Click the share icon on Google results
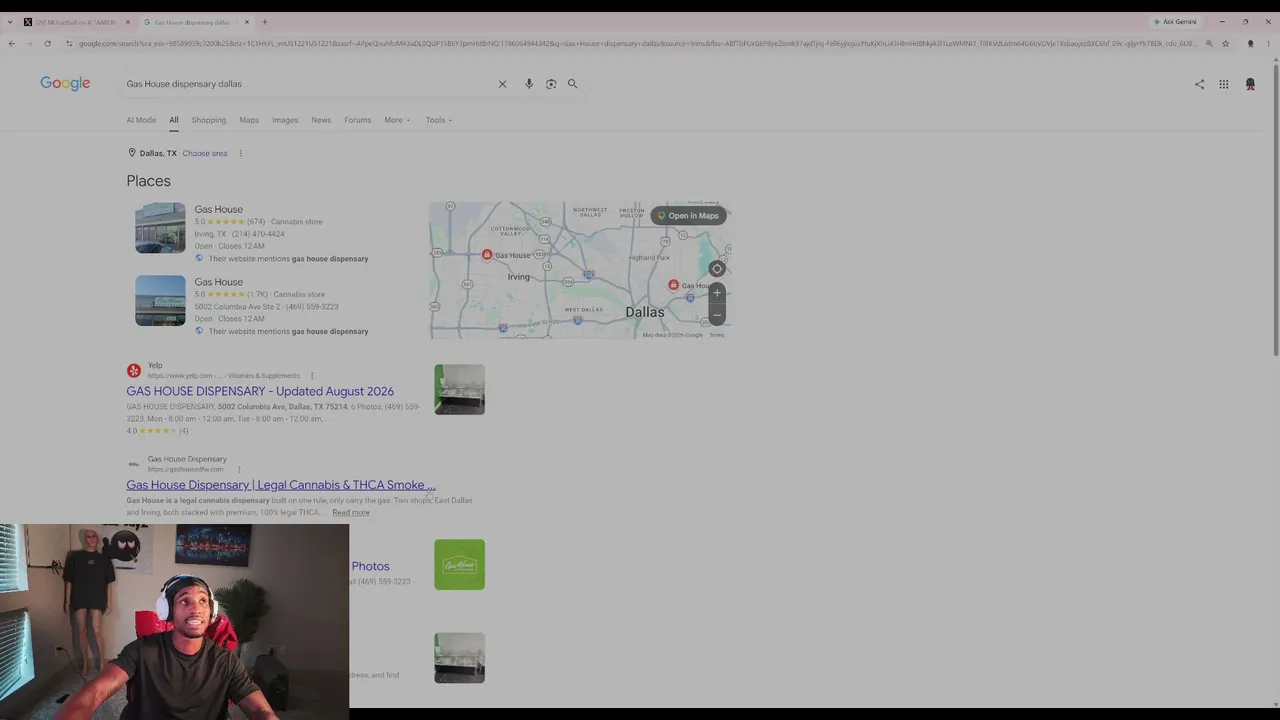Viewport: 1280px width, 720px height. pos(1200,85)
